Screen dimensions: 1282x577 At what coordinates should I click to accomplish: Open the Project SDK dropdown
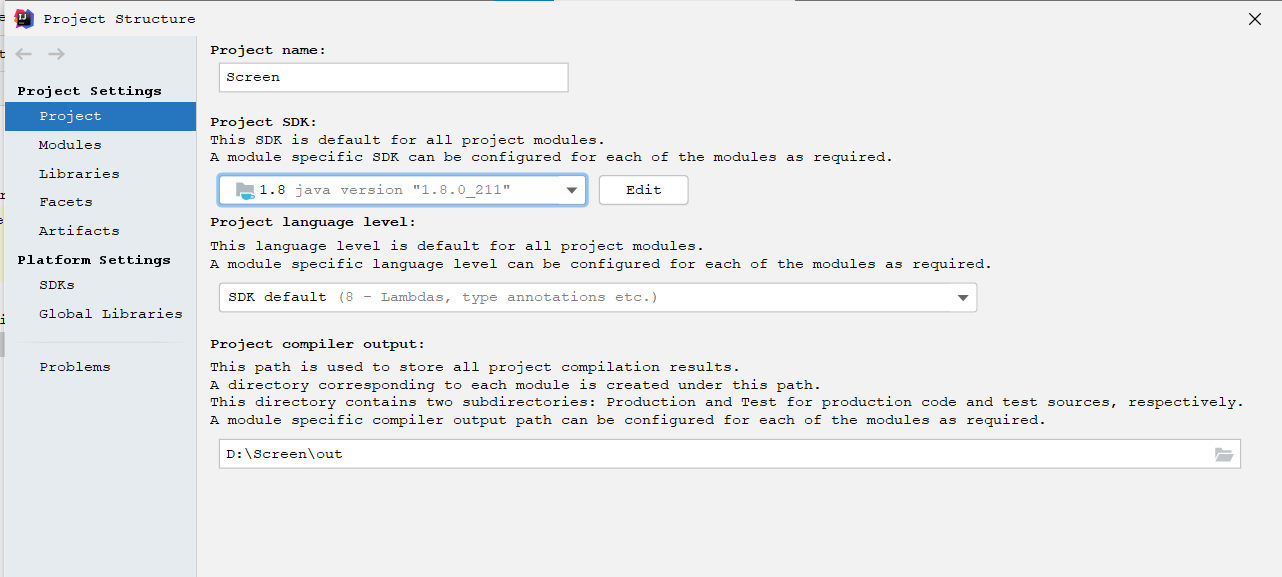[x=572, y=189]
